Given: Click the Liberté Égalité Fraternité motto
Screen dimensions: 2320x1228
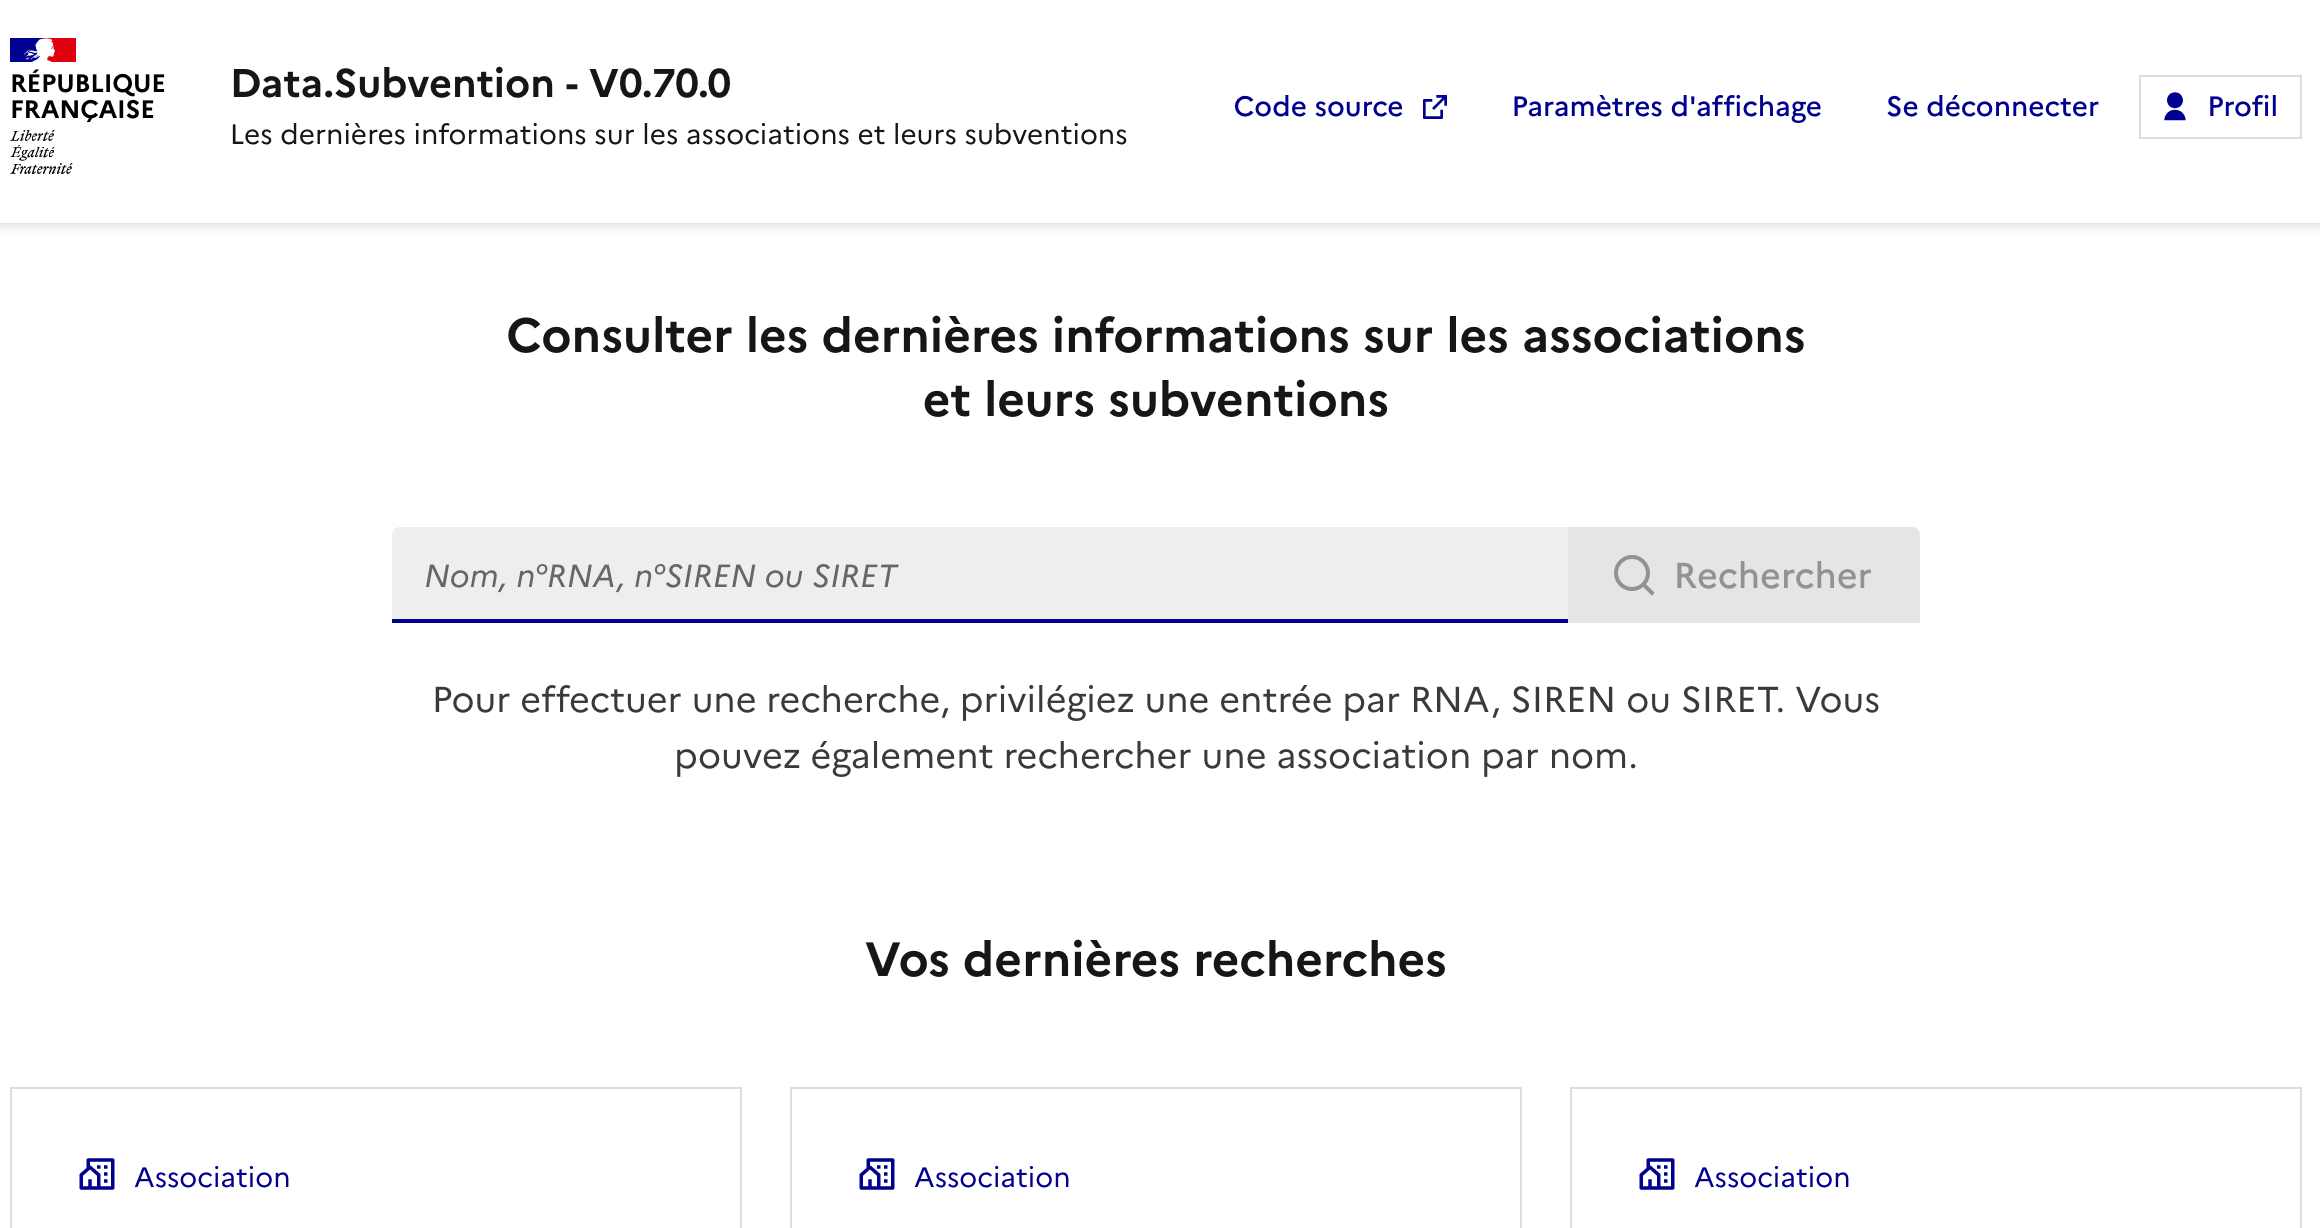Looking at the screenshot, I should [x=41, y=152].
